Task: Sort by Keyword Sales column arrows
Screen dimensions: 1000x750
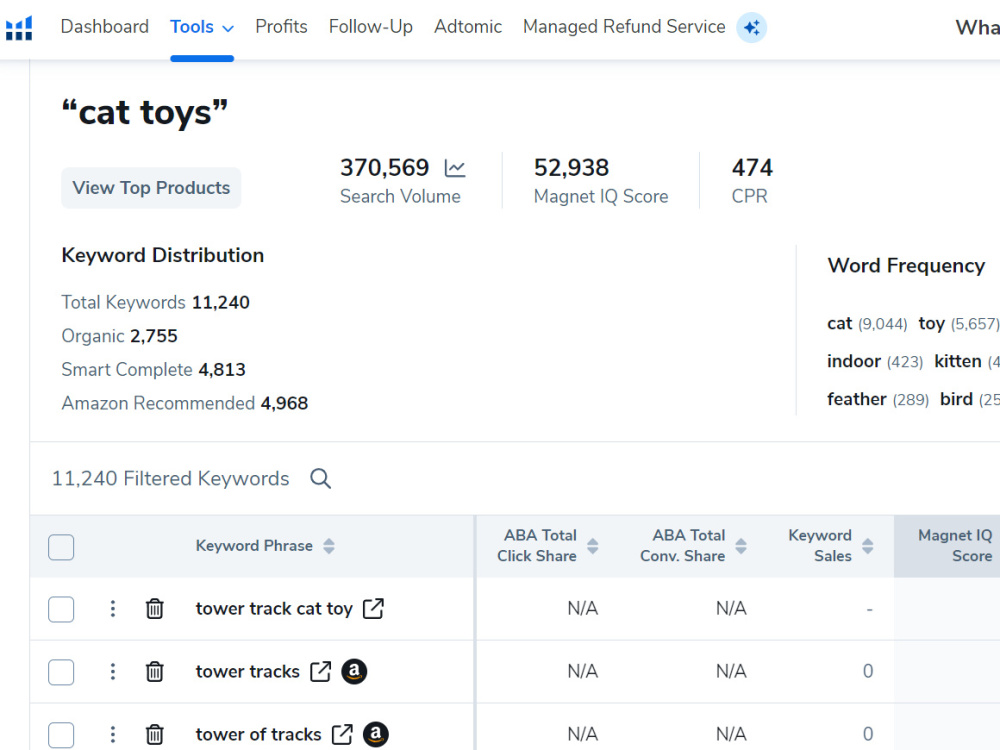Action: coord(867,546)
